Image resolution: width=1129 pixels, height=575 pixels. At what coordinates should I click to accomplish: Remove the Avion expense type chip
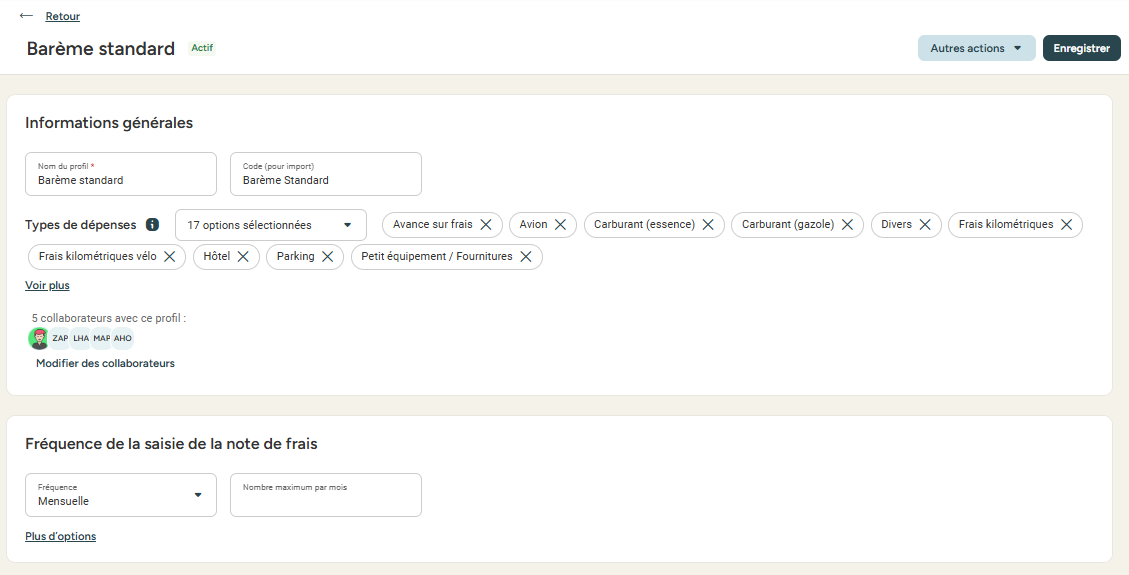(560, 225)
